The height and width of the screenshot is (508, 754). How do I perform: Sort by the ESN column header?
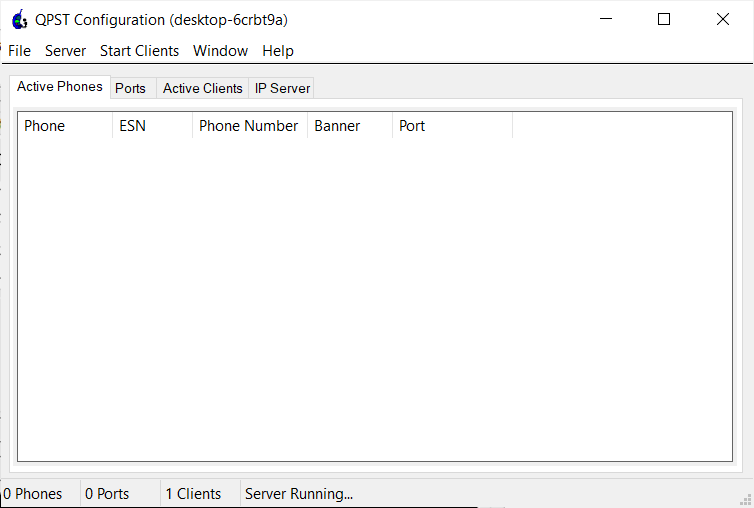coord(152,126)
